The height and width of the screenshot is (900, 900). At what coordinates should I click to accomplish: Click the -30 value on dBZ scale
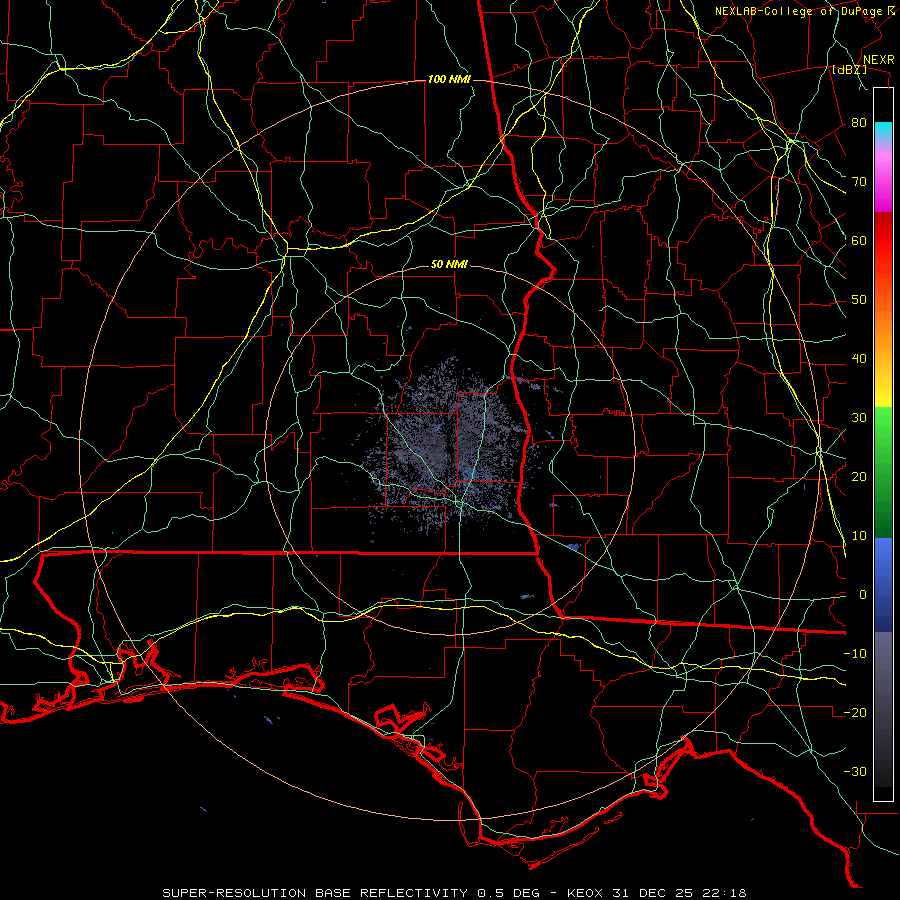855,771
